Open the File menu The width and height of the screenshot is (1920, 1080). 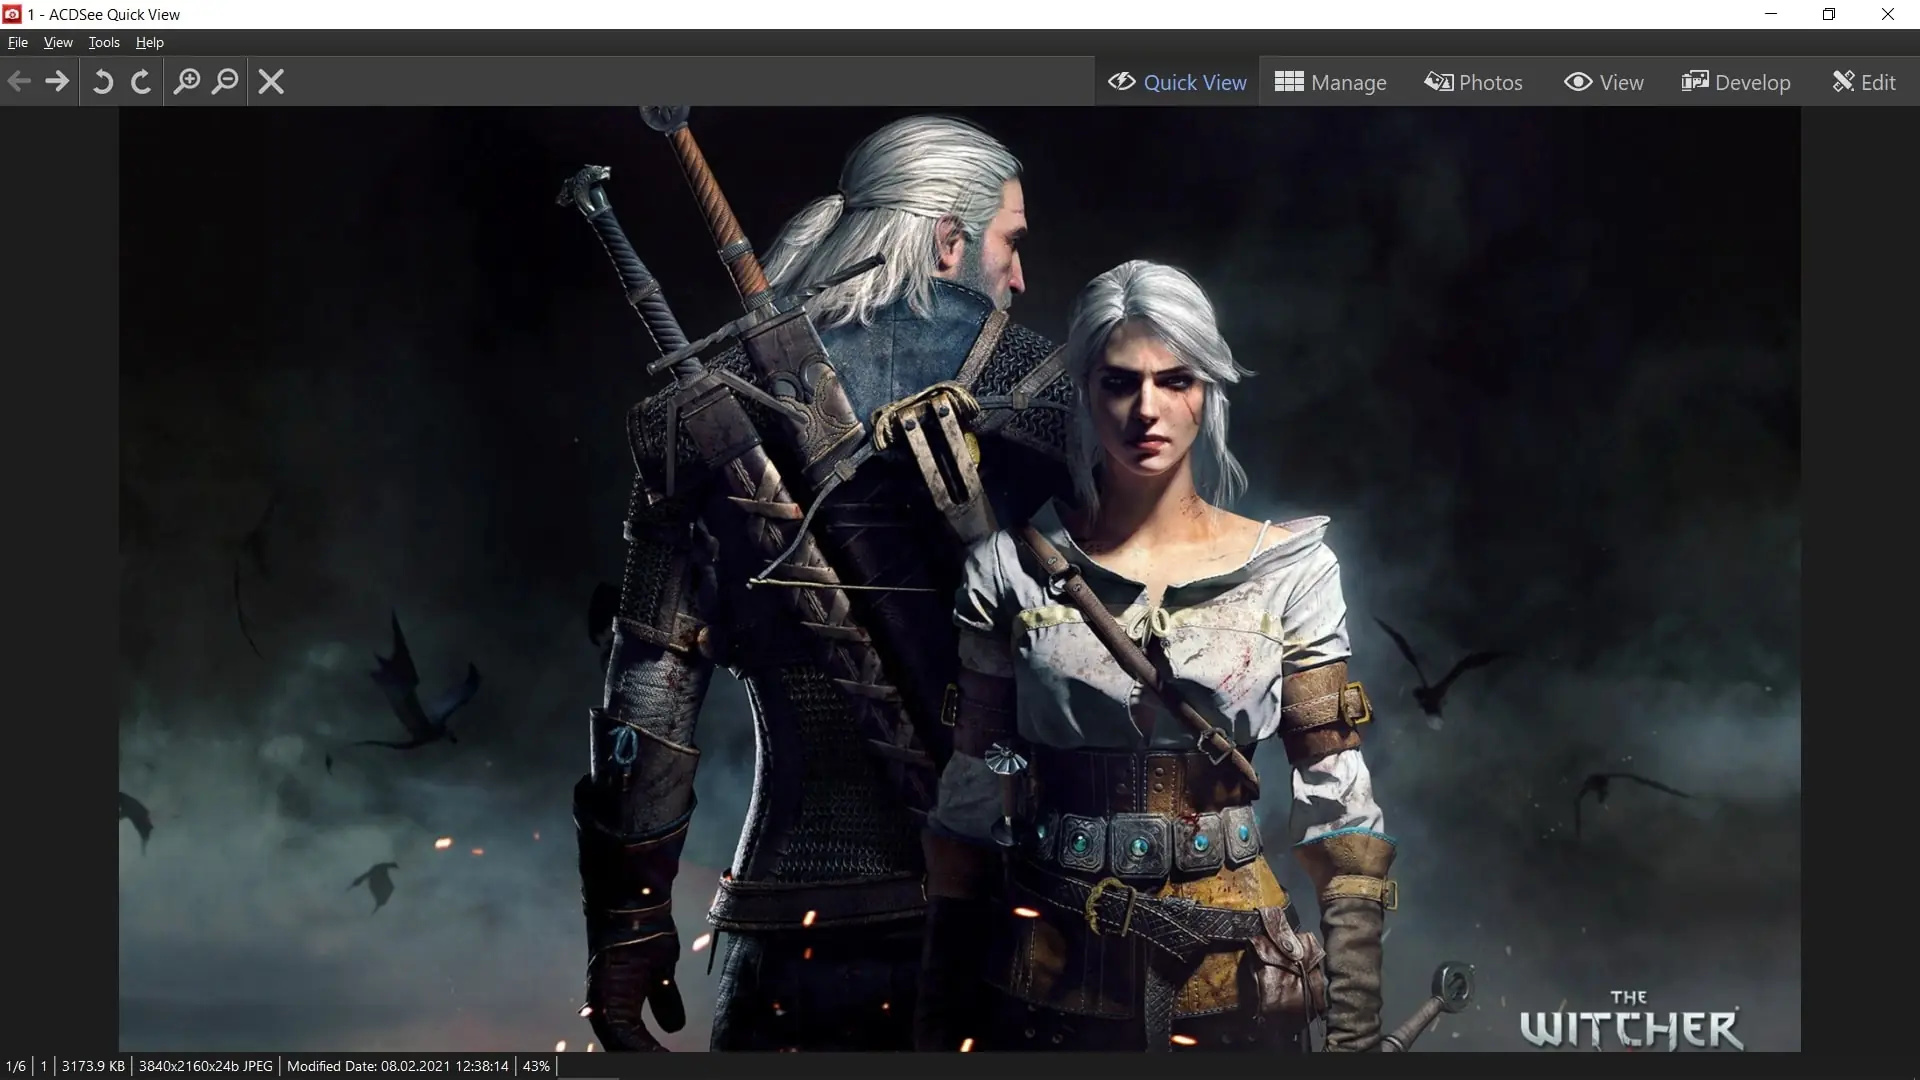(18, 42)
